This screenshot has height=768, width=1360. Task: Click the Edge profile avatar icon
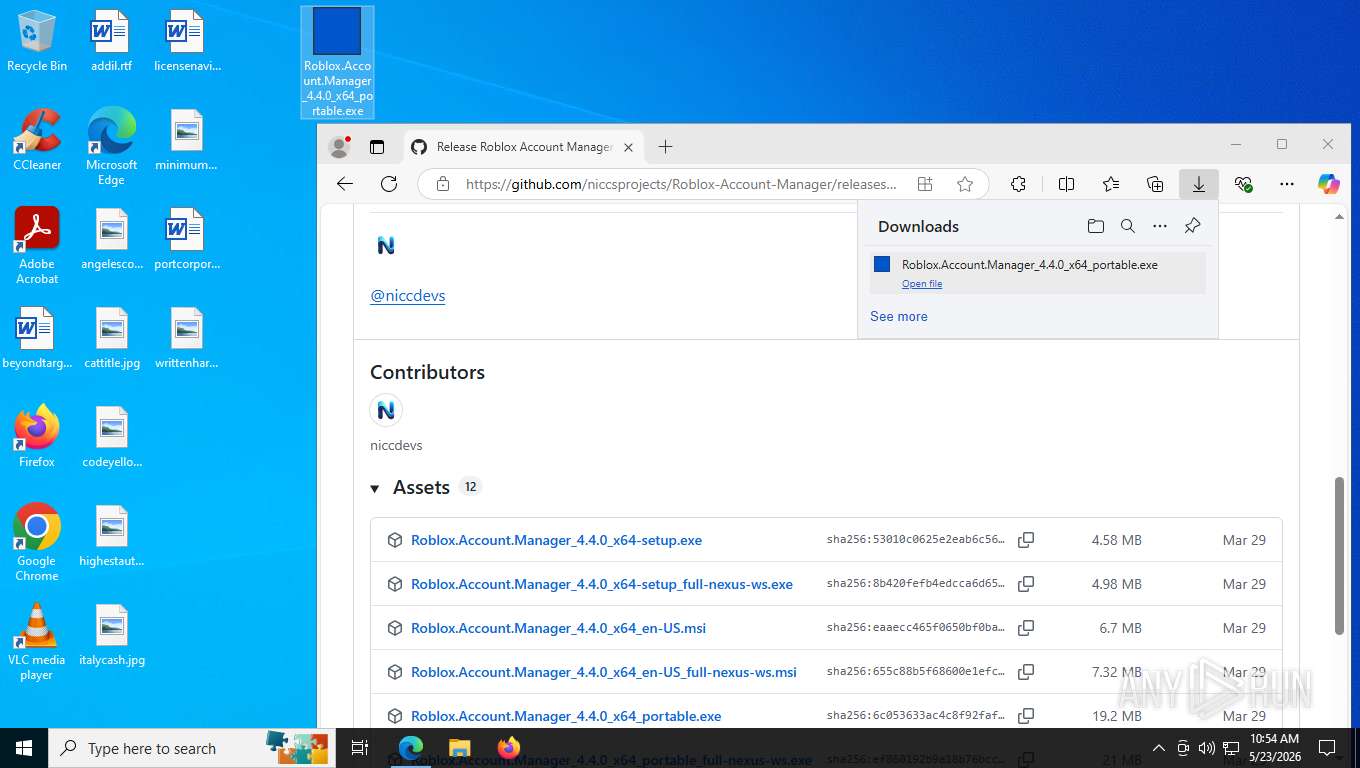coord(340,147)
